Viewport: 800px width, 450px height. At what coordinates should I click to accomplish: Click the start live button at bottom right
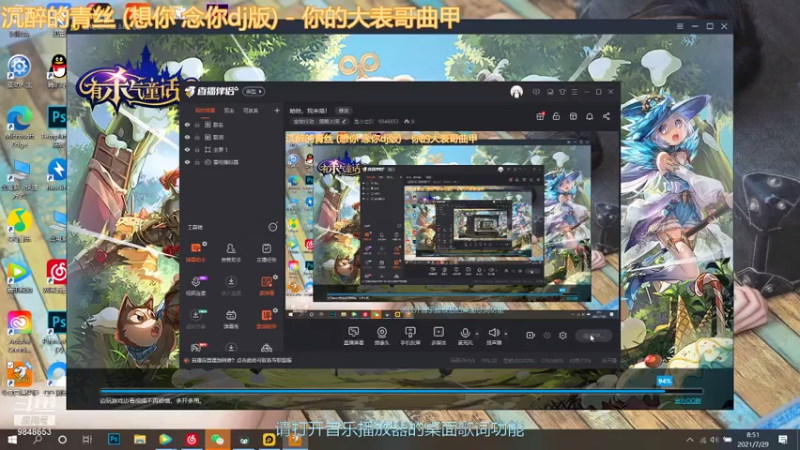pos(593,336)
